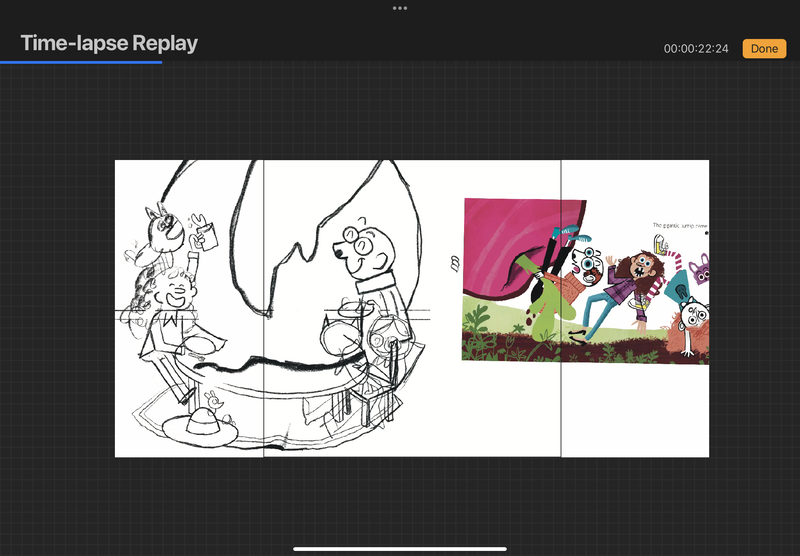This screenshot has width=800, height=556.
Task: Click the story text above the characters
Action: (x=679, y=226)
